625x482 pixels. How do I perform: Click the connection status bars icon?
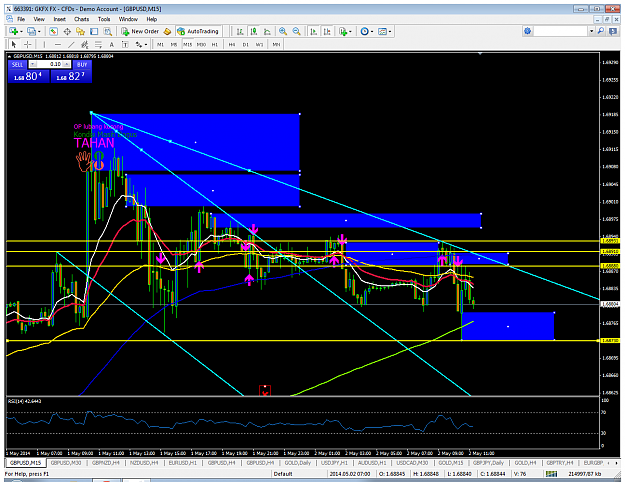coord(551,474)
